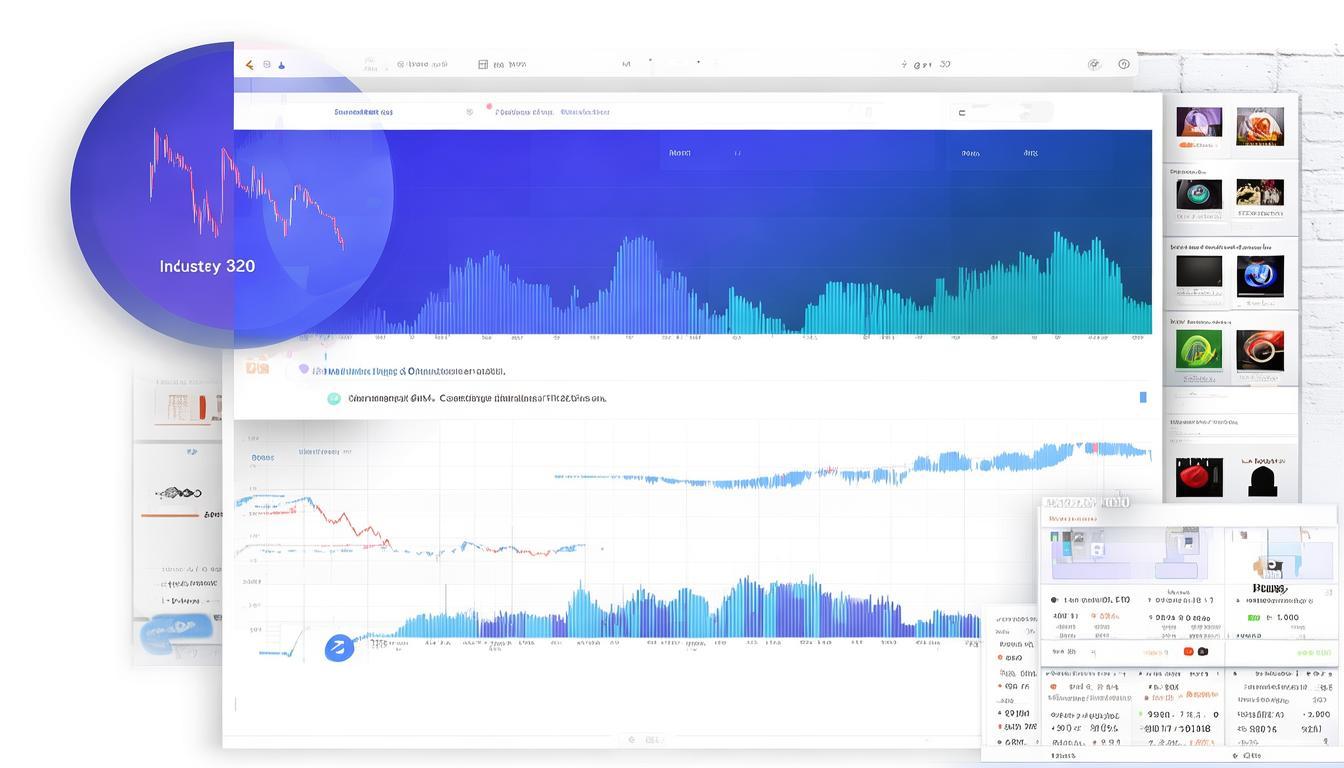Click the teal circle icon on the second legend row
The height and width of the screenshot is (768, 1344).
pyautogui.click(x=334, y=398)
